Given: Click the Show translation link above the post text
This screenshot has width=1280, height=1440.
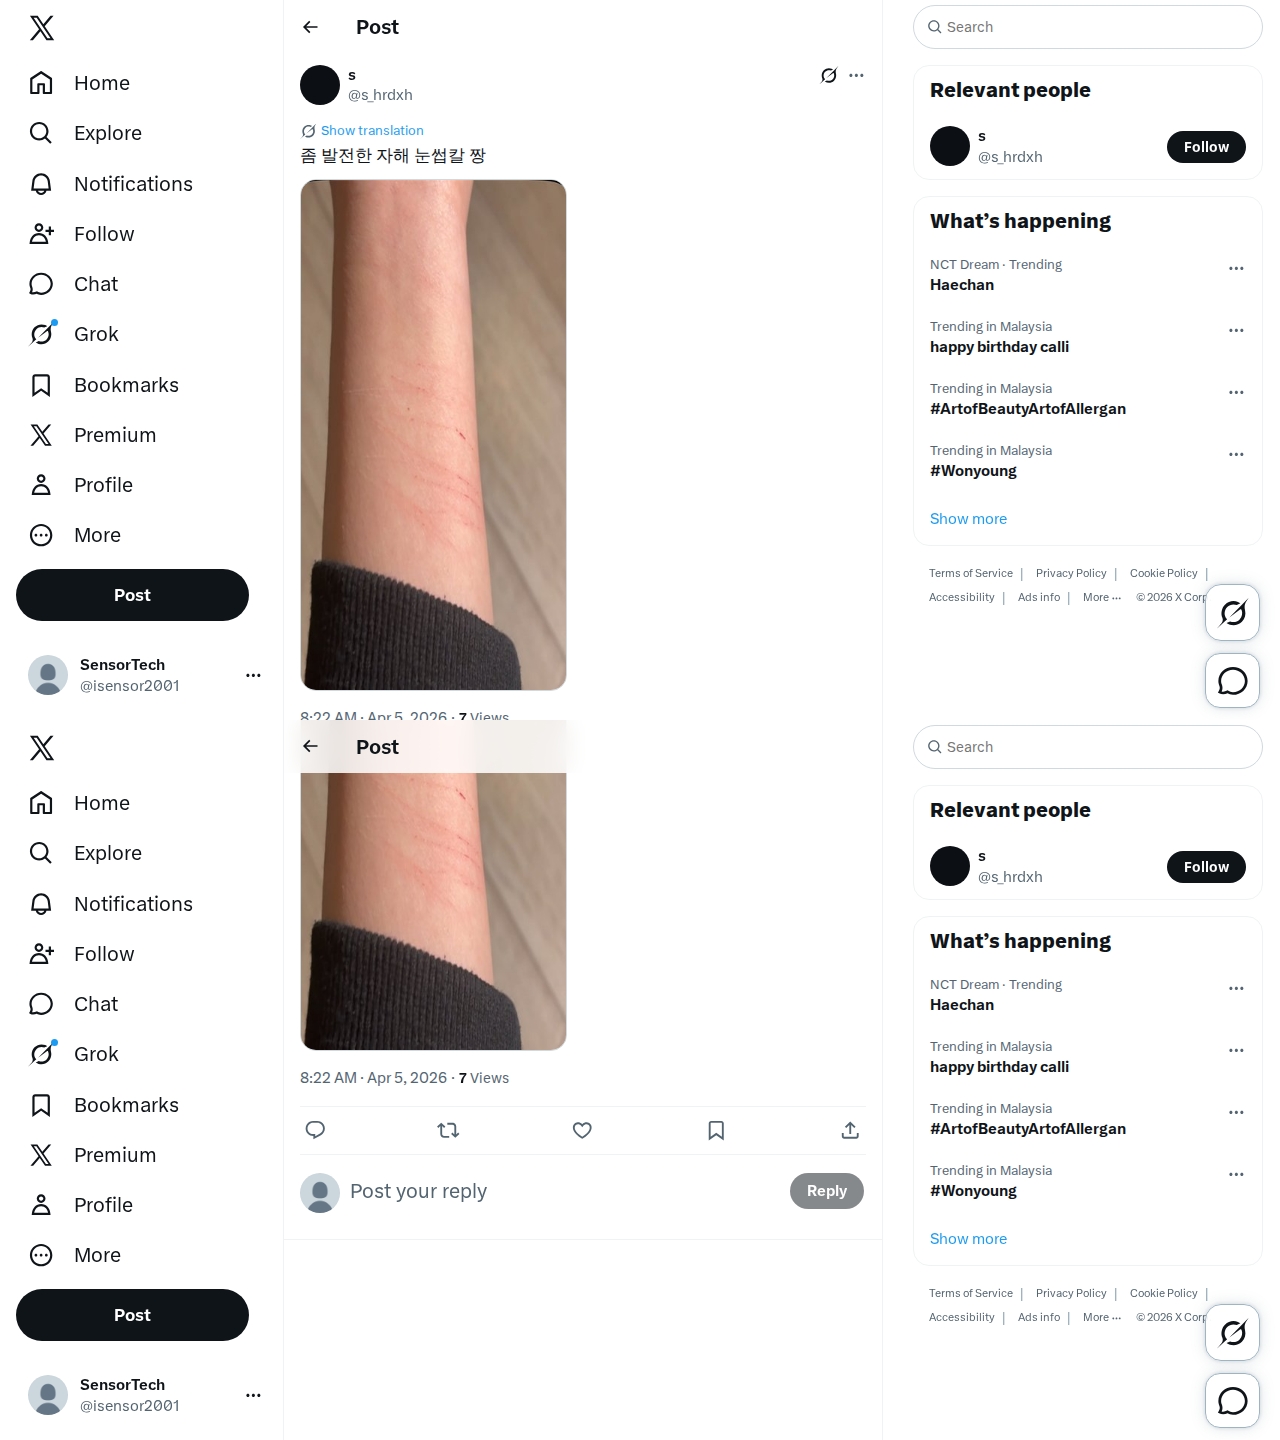Looking at the screenshot, I should pos(372,130).
